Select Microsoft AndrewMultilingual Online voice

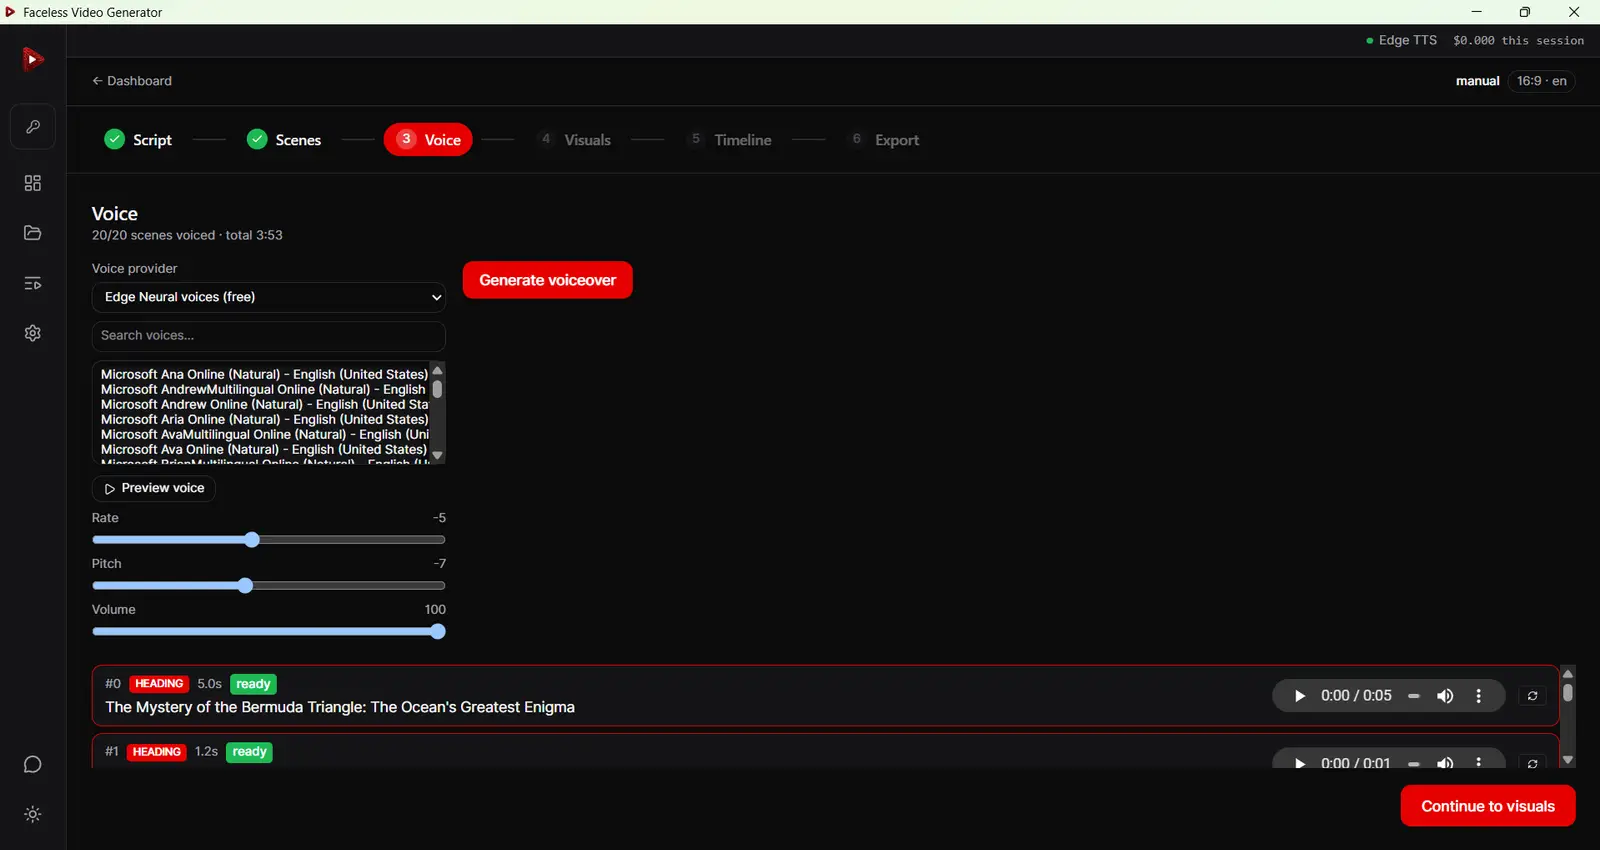tap(264, 389)
